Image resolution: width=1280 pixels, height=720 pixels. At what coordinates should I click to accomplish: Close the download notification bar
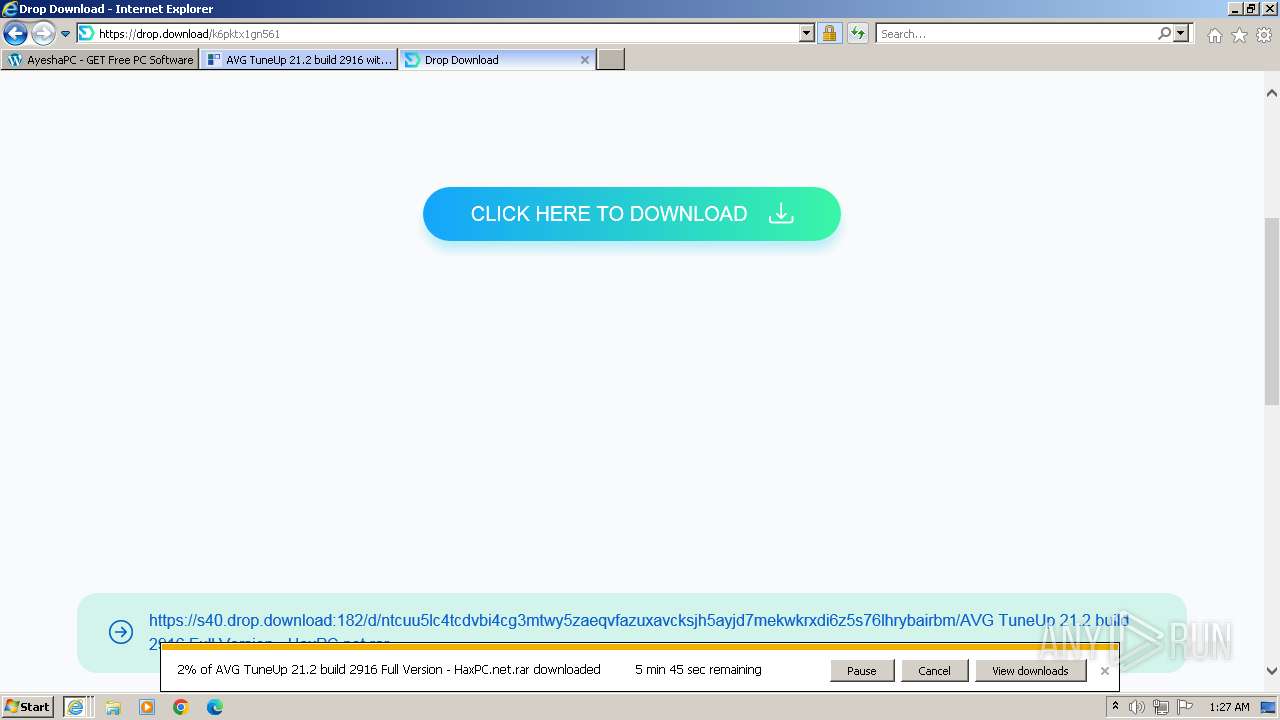point(1104,671)
